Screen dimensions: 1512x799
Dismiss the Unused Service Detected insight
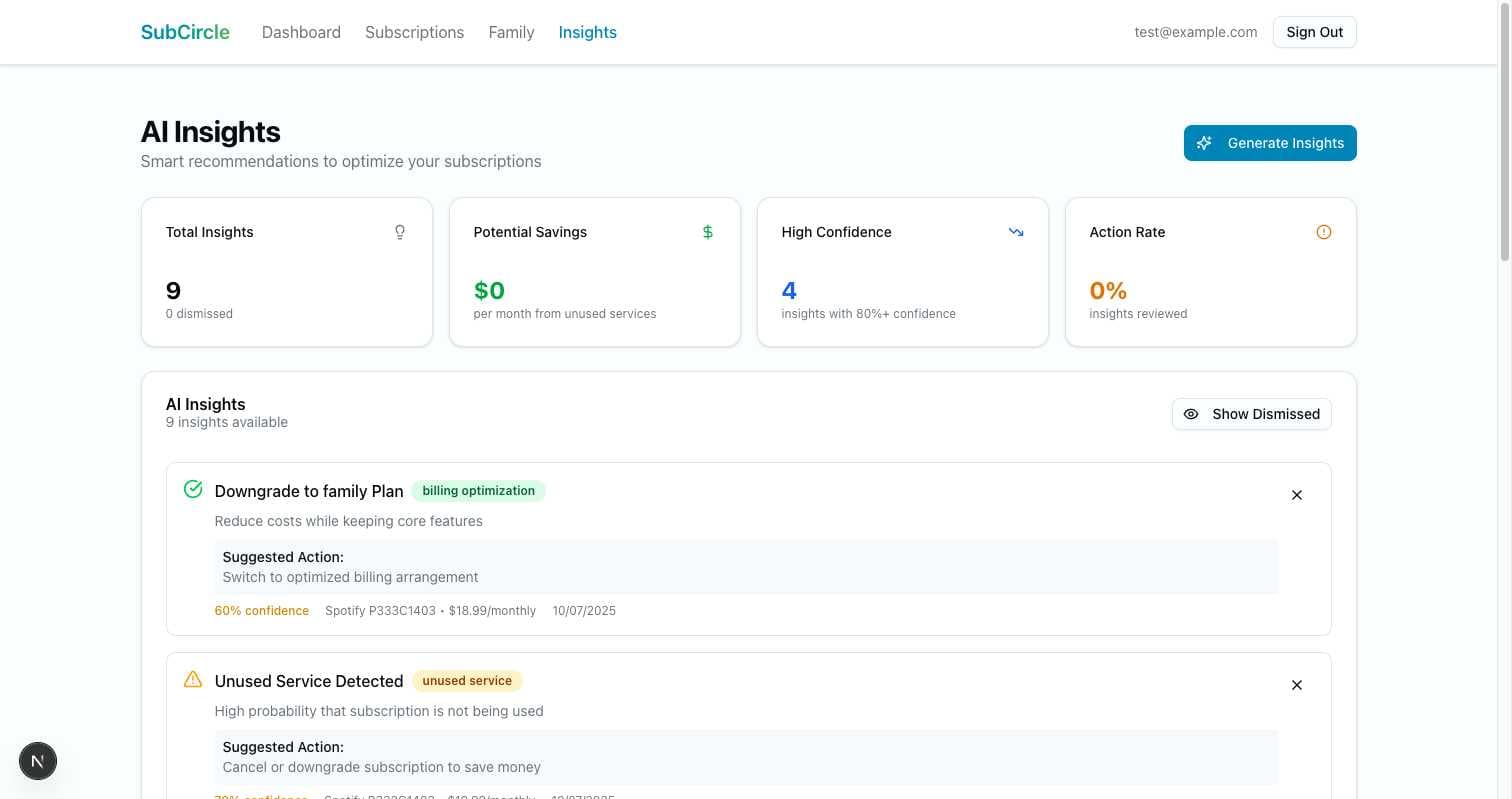coord(1296,684)
